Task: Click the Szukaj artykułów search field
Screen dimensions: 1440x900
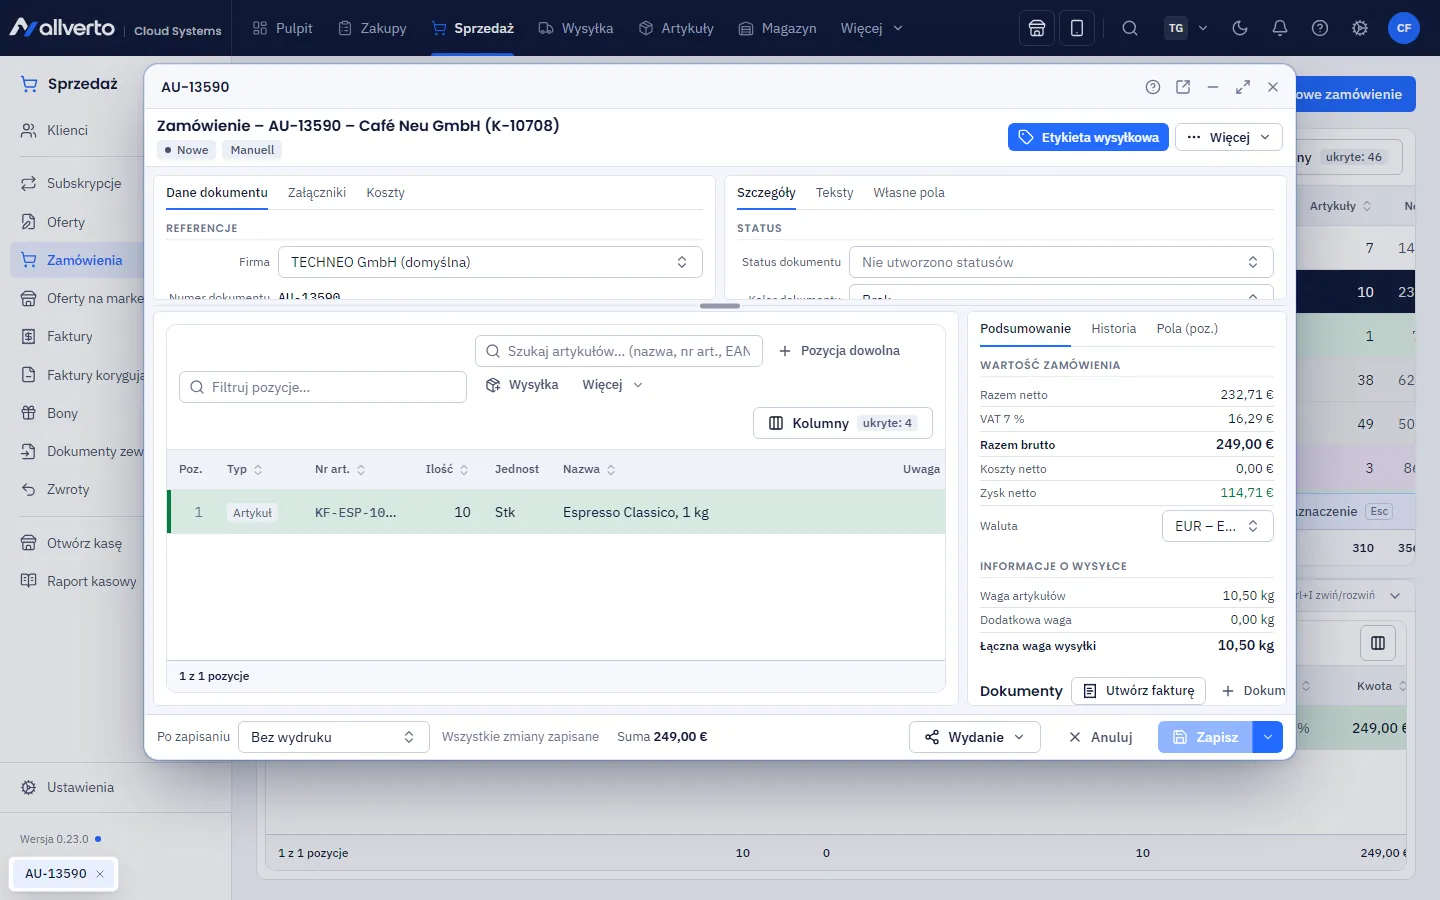Action: 619,351
